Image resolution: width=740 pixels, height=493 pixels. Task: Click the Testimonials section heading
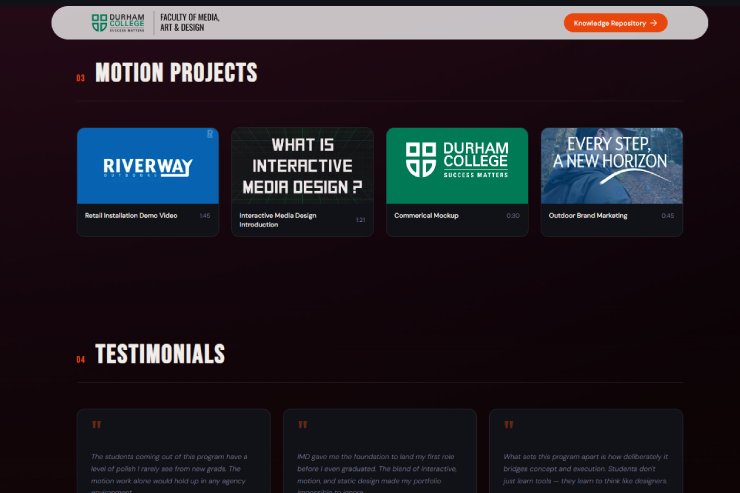pos(160,354)
